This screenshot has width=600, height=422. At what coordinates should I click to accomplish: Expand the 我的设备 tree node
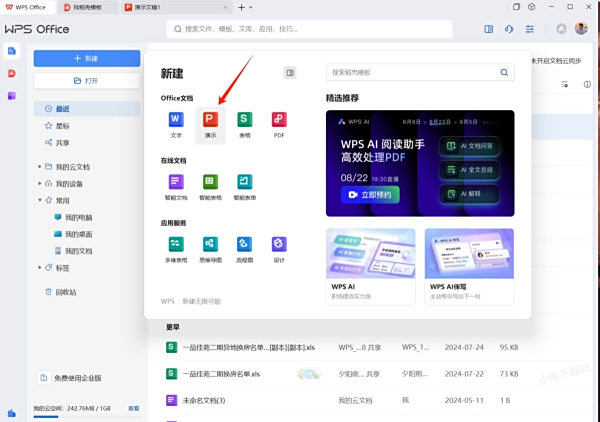[39, 184]
